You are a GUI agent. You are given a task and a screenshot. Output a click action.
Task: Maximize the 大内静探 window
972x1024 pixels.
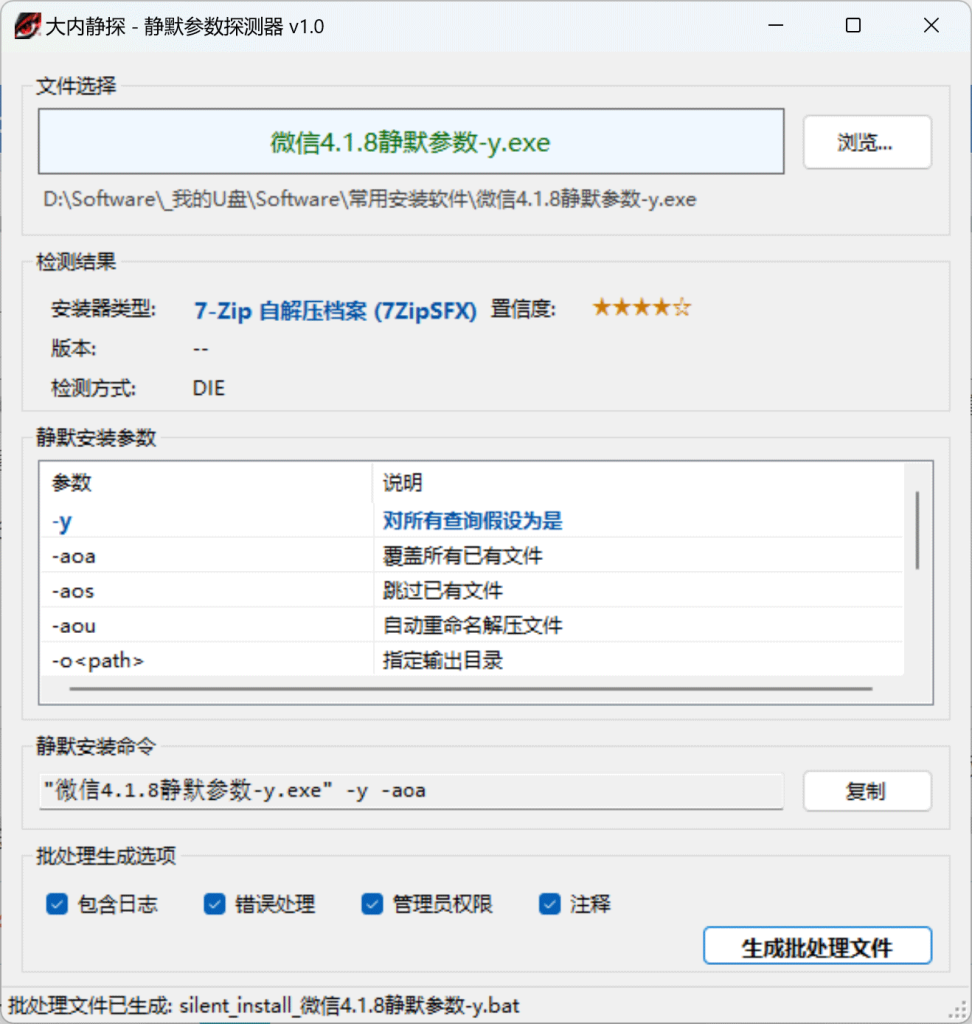coord(853,25)
